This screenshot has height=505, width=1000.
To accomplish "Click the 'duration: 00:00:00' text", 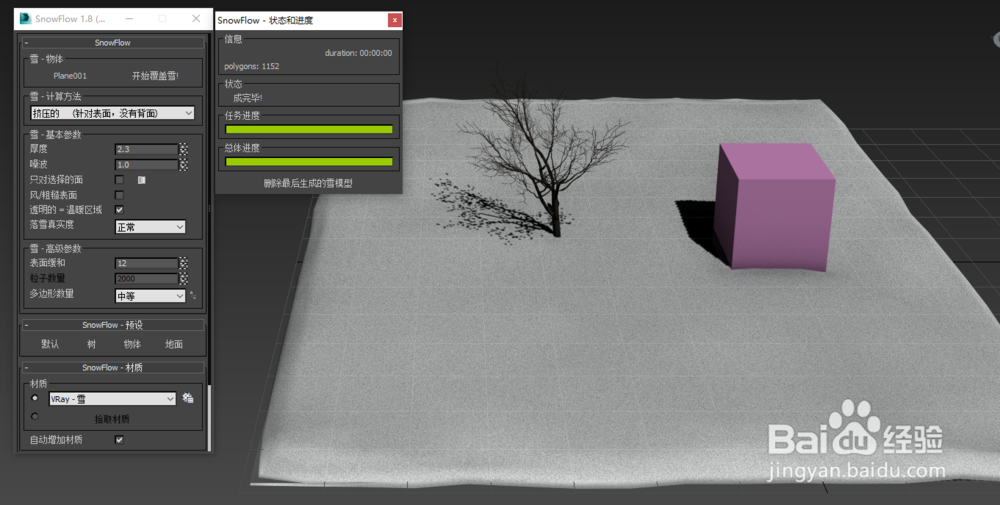I will [x=358, y=53].
